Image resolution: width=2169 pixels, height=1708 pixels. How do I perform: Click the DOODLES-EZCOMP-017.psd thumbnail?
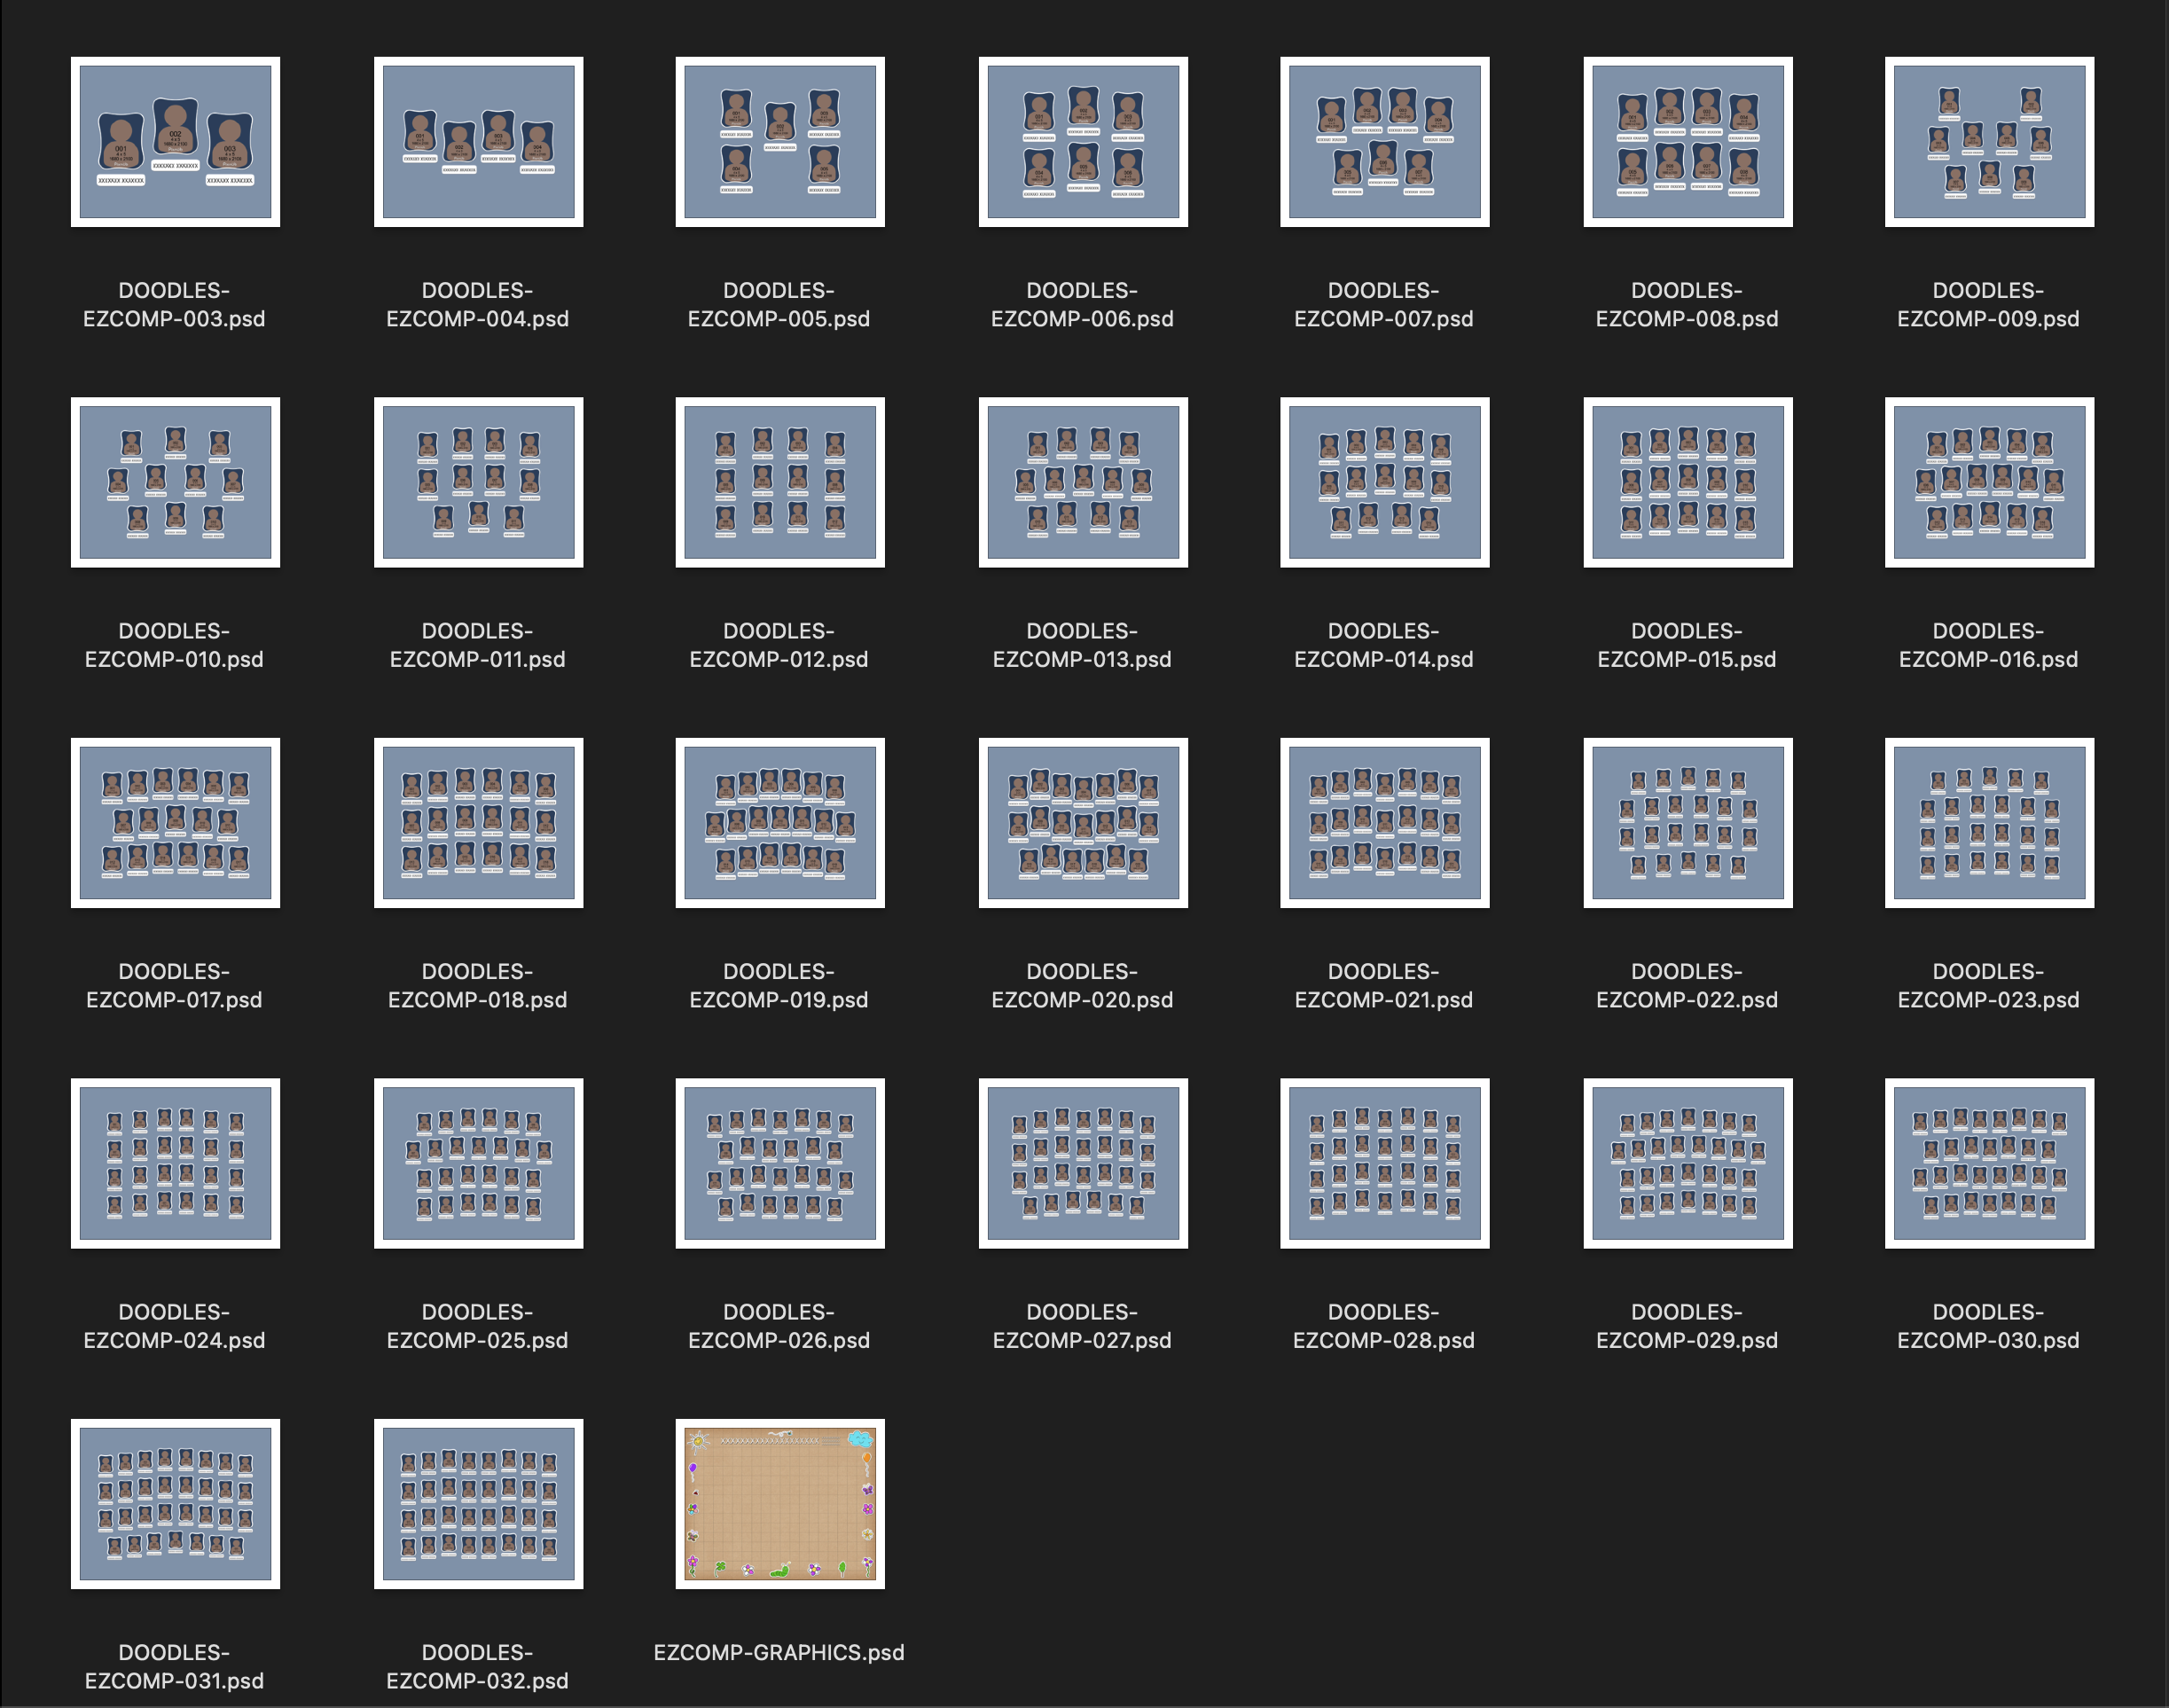pos(175,823)
